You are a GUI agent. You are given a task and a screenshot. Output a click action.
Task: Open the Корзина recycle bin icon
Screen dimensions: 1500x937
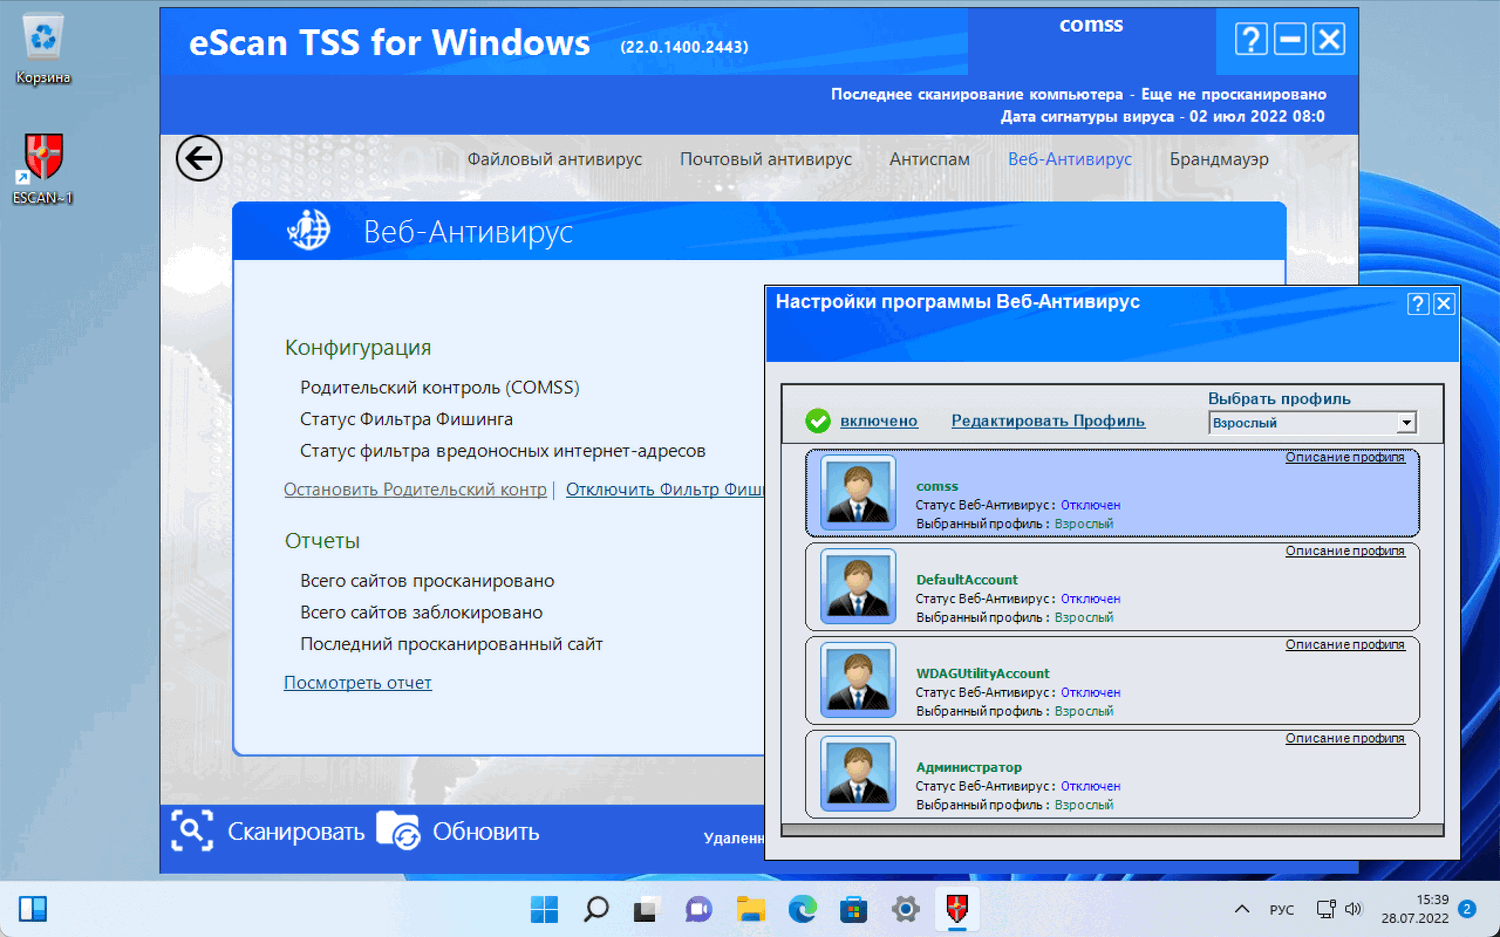point(43,49)
